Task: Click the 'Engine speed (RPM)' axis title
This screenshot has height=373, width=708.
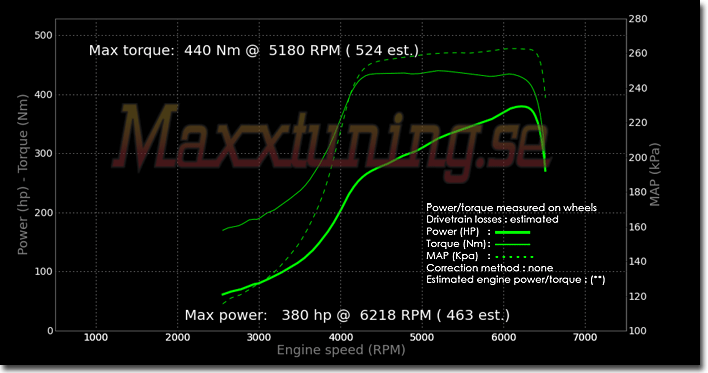Action: tap(341, 350)
